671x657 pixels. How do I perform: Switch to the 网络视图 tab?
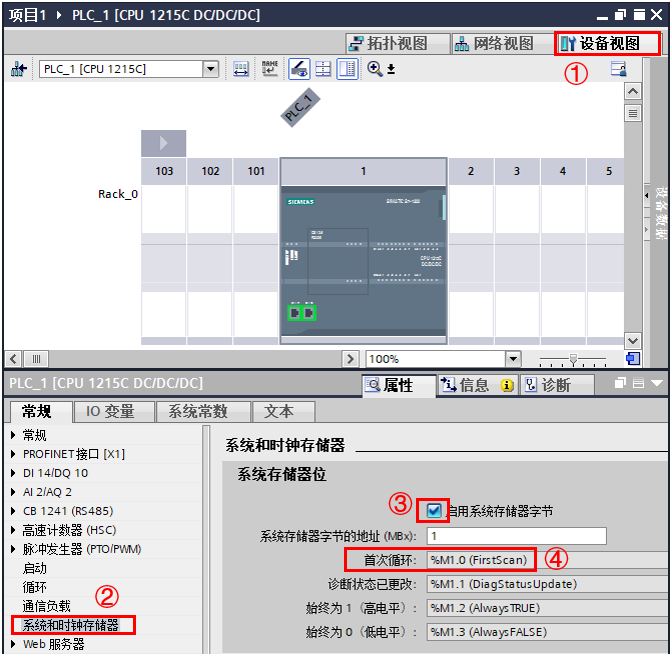click(502, 43)
